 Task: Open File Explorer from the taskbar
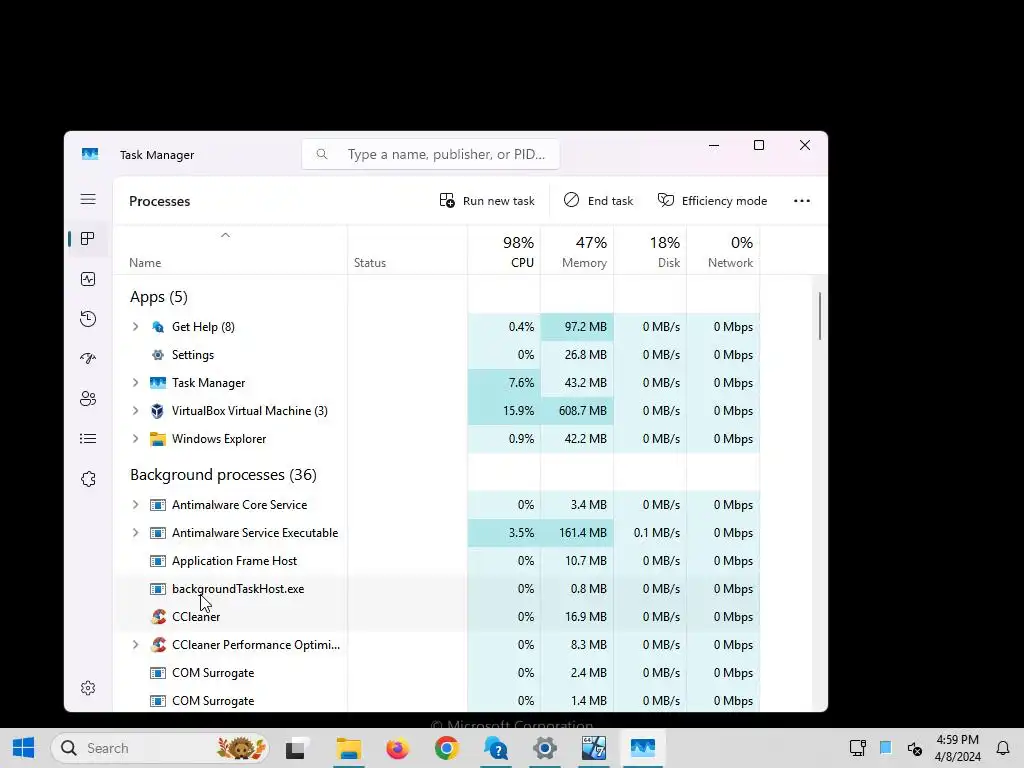coord(348,748)
